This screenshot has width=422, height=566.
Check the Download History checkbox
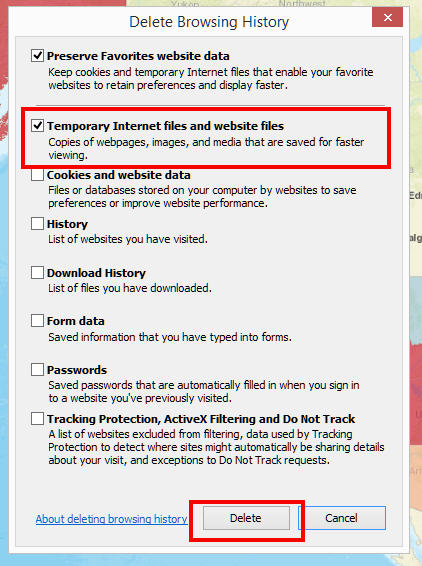point(37,273)
